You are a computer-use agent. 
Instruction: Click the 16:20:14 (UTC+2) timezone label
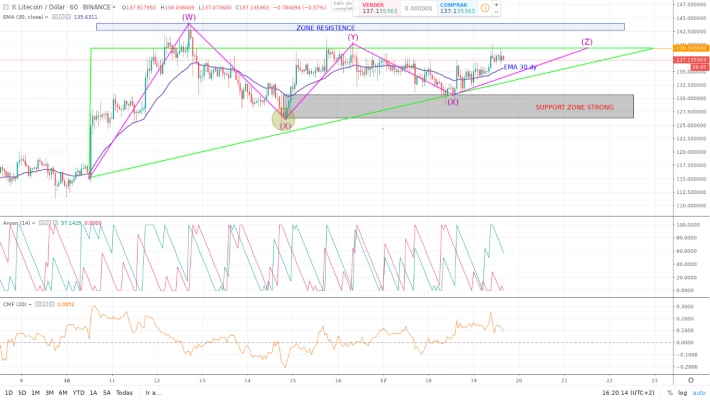click(x=628, y=393)
